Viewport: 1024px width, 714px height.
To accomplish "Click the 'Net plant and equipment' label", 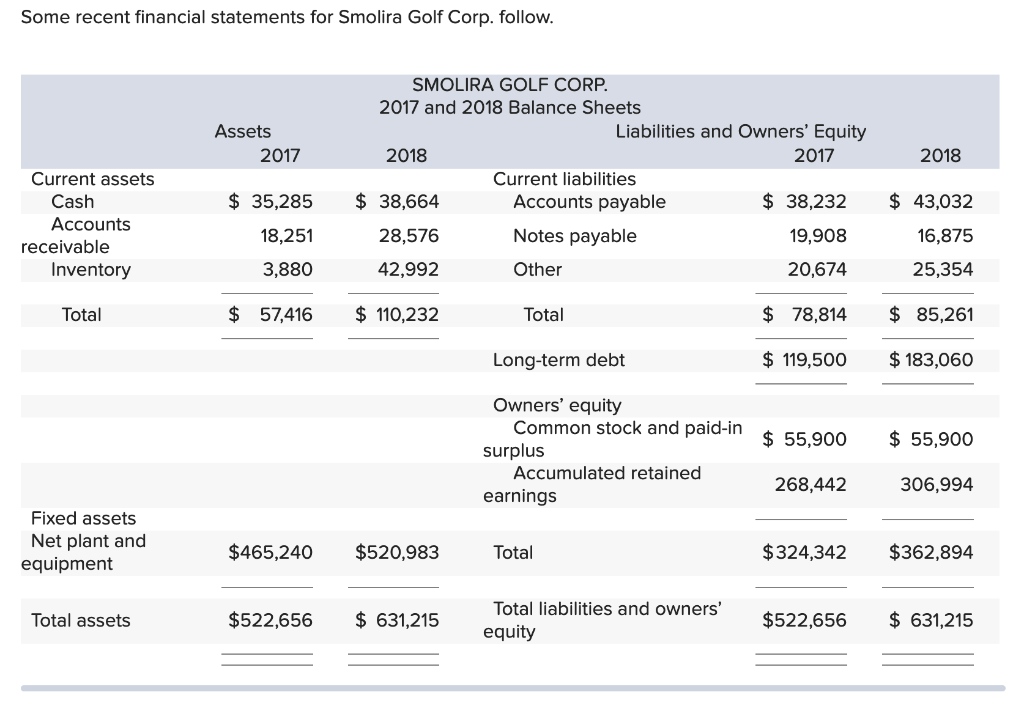I will point(84,552).
